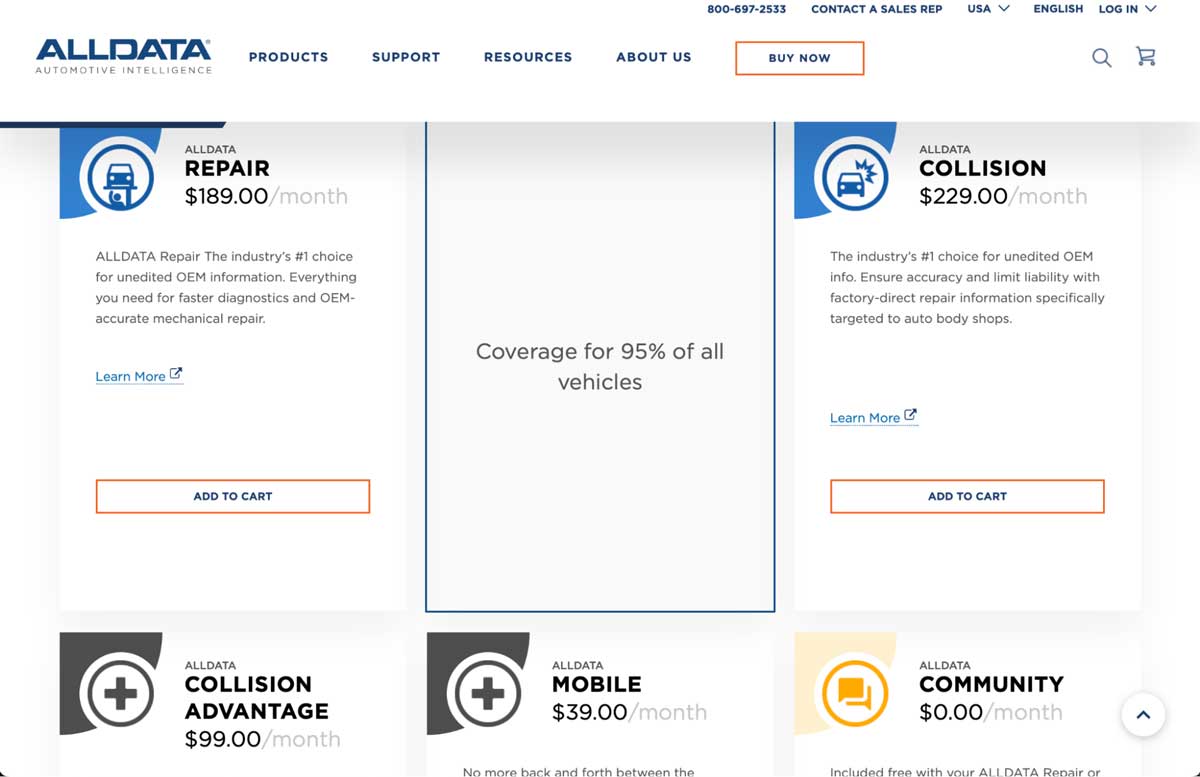Expand the Log In dropdown
The width and height of the screenshot is (1200, 777).
[x=1127, y=9]
